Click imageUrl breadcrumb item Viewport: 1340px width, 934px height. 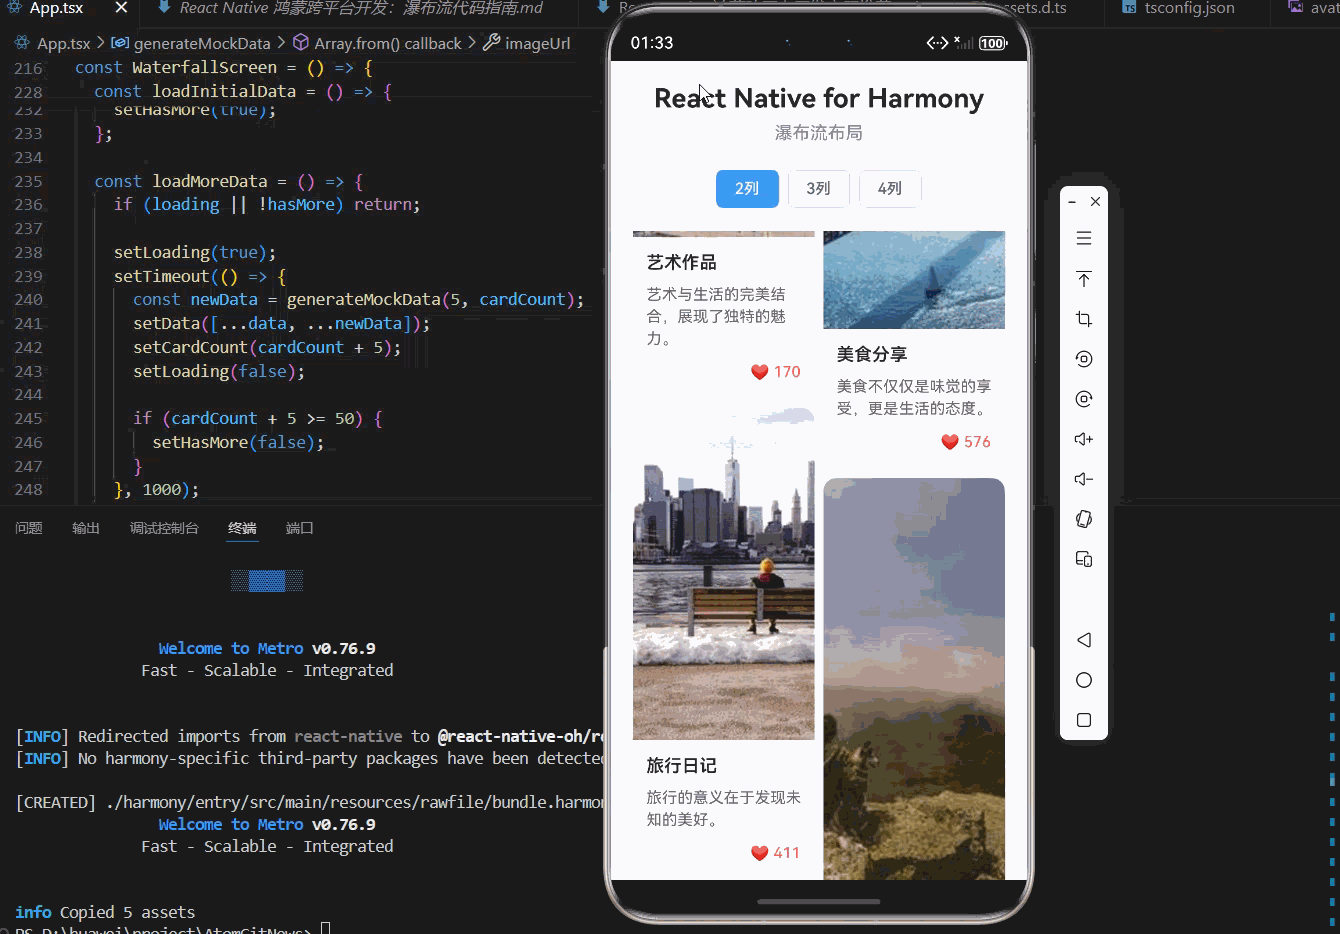click(x=538, y=43)
